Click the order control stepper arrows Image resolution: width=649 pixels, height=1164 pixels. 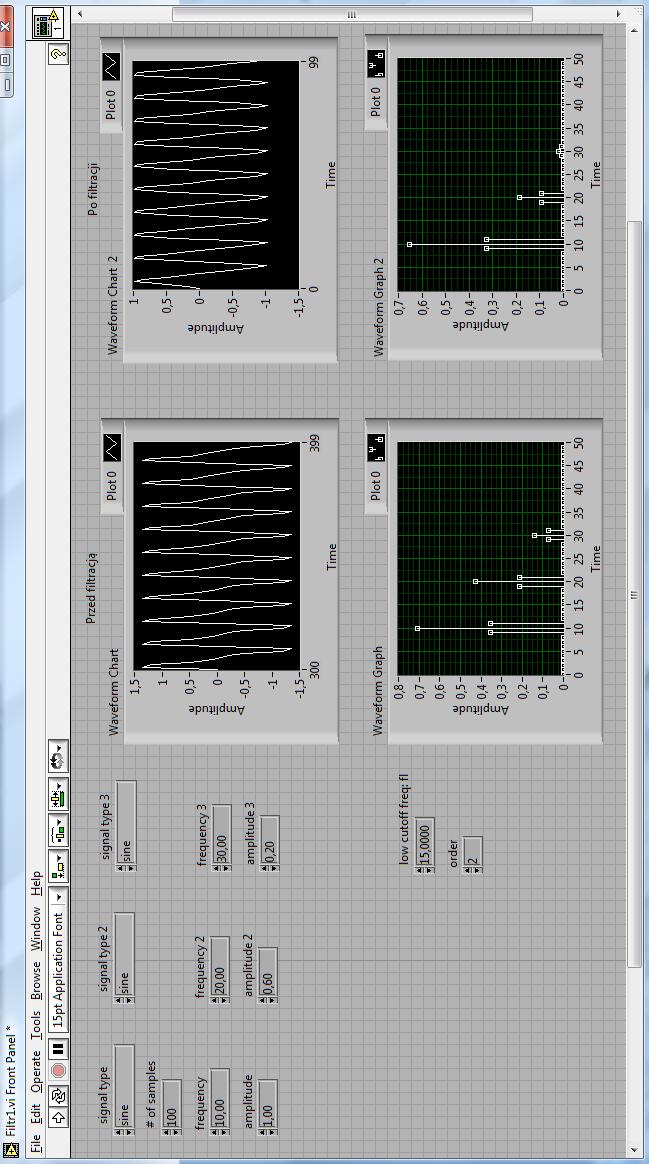[x=473, y=869]
